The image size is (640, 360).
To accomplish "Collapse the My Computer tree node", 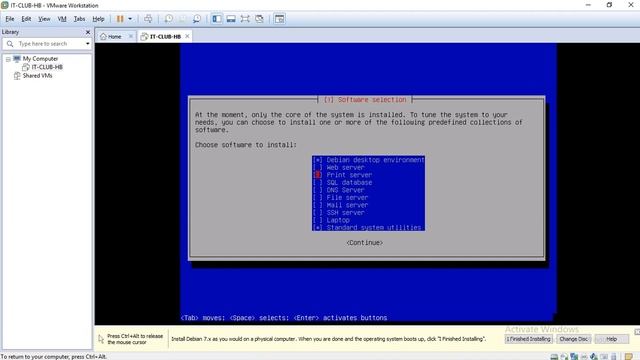I will pos(8,59).
